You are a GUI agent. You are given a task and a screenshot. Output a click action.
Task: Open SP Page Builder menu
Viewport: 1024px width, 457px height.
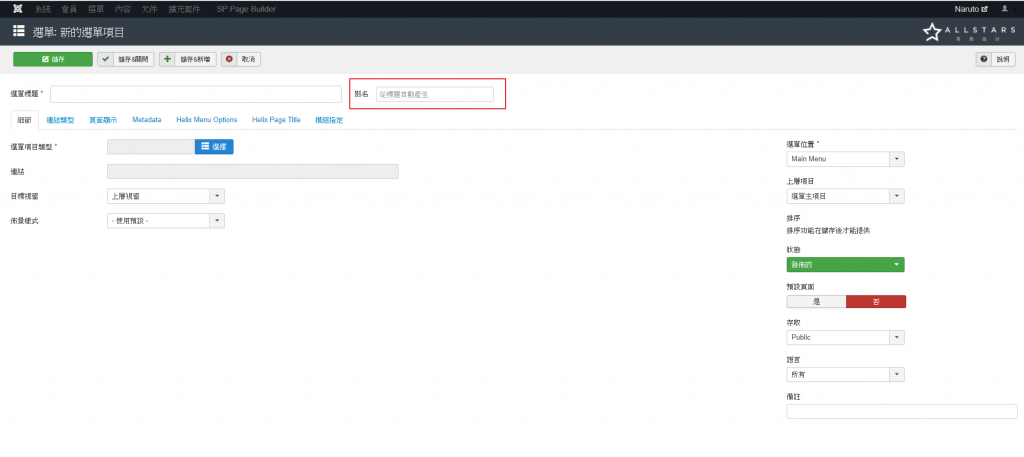246,9
